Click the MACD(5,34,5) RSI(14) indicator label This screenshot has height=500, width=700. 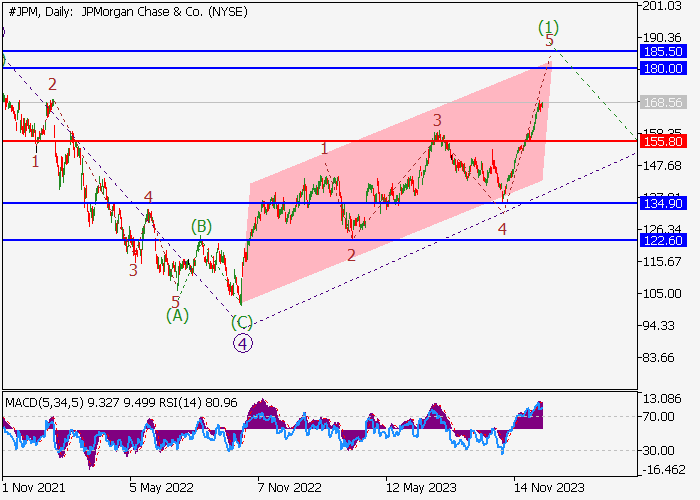tap(121, 403)
